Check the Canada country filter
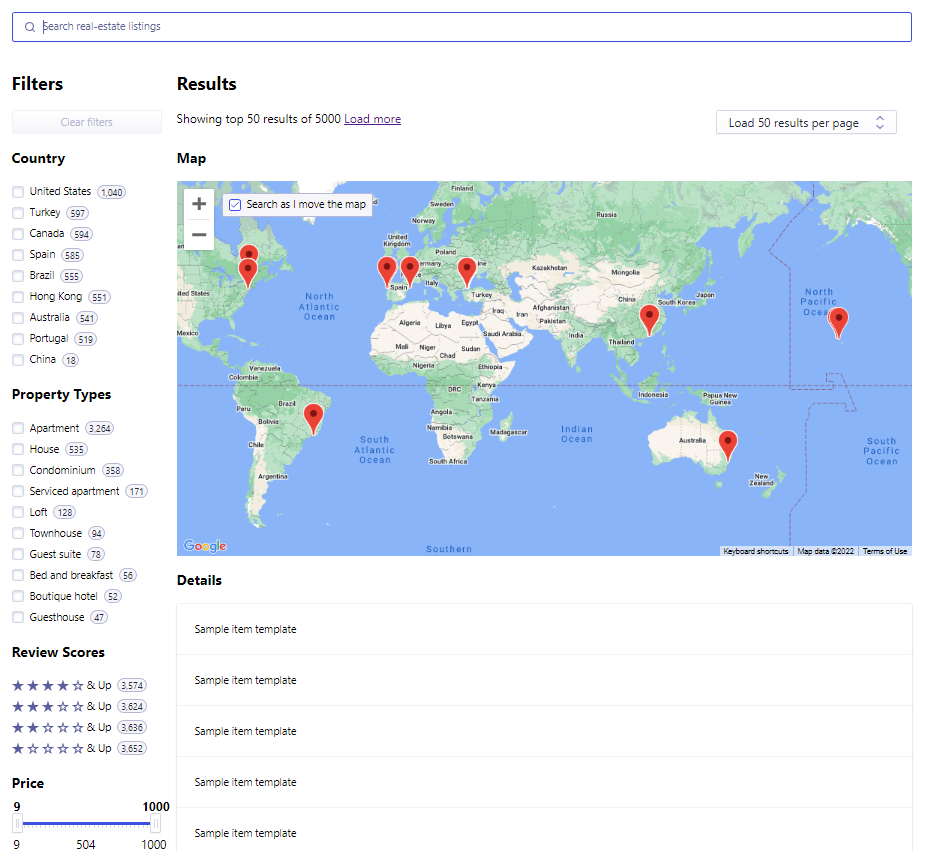The image size is (938, 851). 18,234
